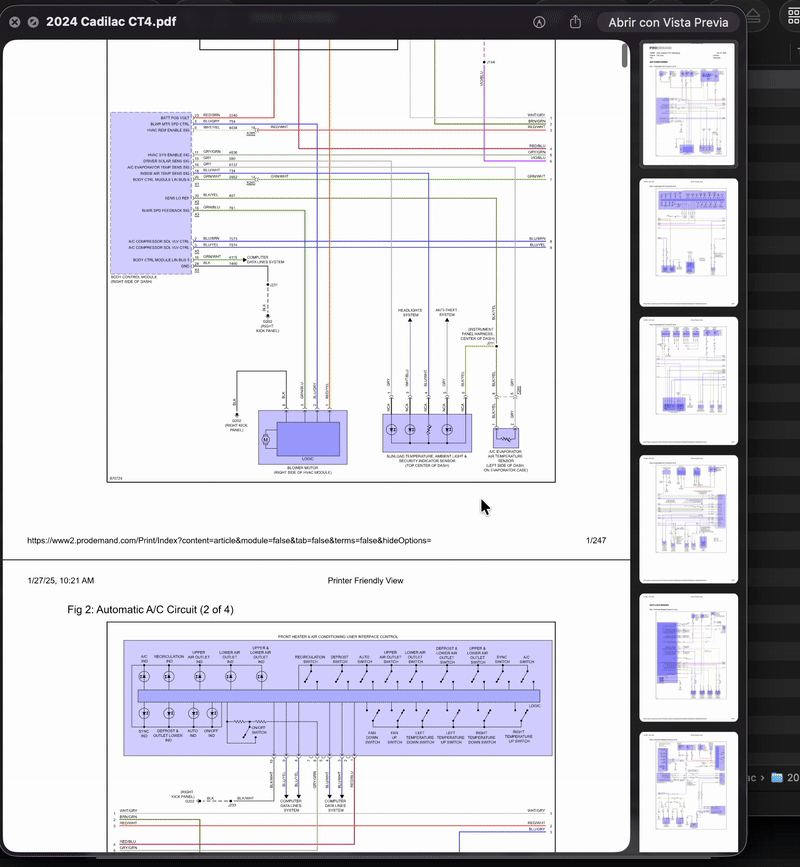Viewport: 800px width, 867px height.
Task: Click the Body Control Module block
Action: click(x=150, y=192)
